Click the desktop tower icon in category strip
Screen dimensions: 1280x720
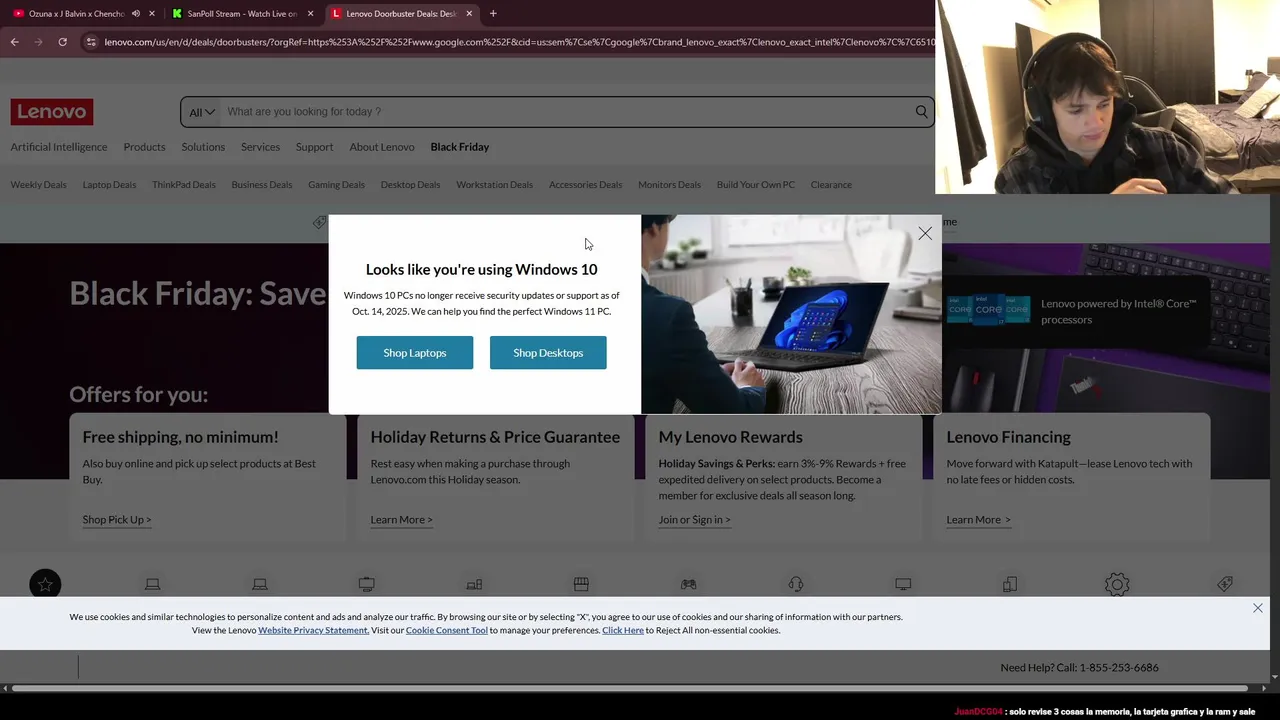(474, 584)
